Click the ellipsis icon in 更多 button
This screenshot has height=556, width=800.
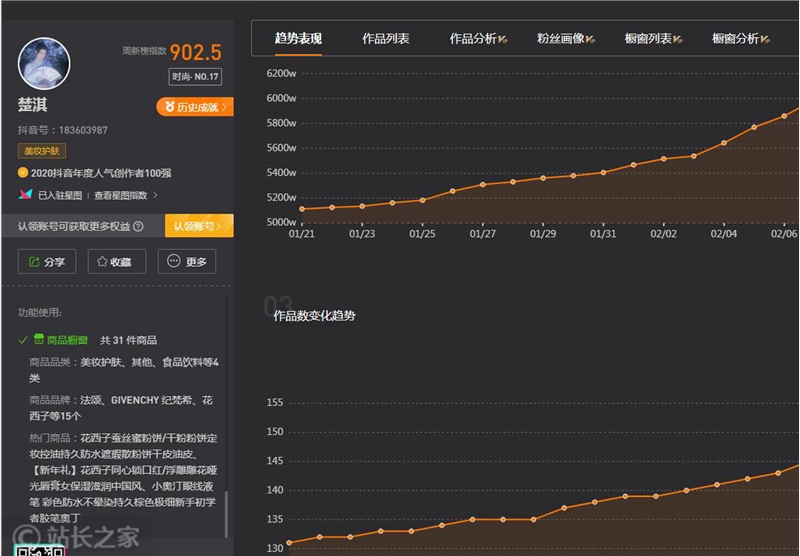(173, 261)
